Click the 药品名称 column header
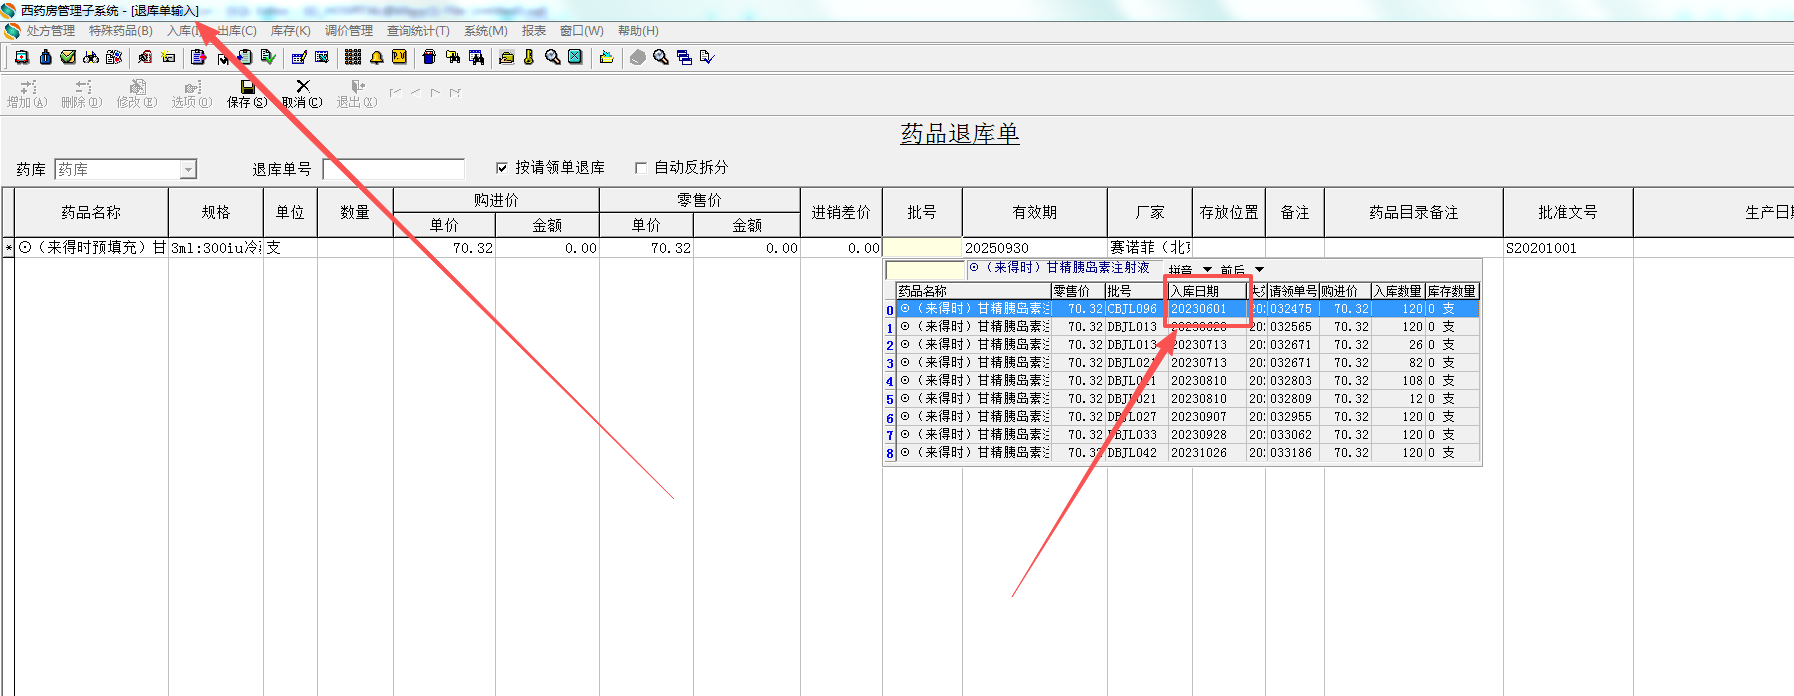Viewport: 1794px width, 696px height. 91,212
